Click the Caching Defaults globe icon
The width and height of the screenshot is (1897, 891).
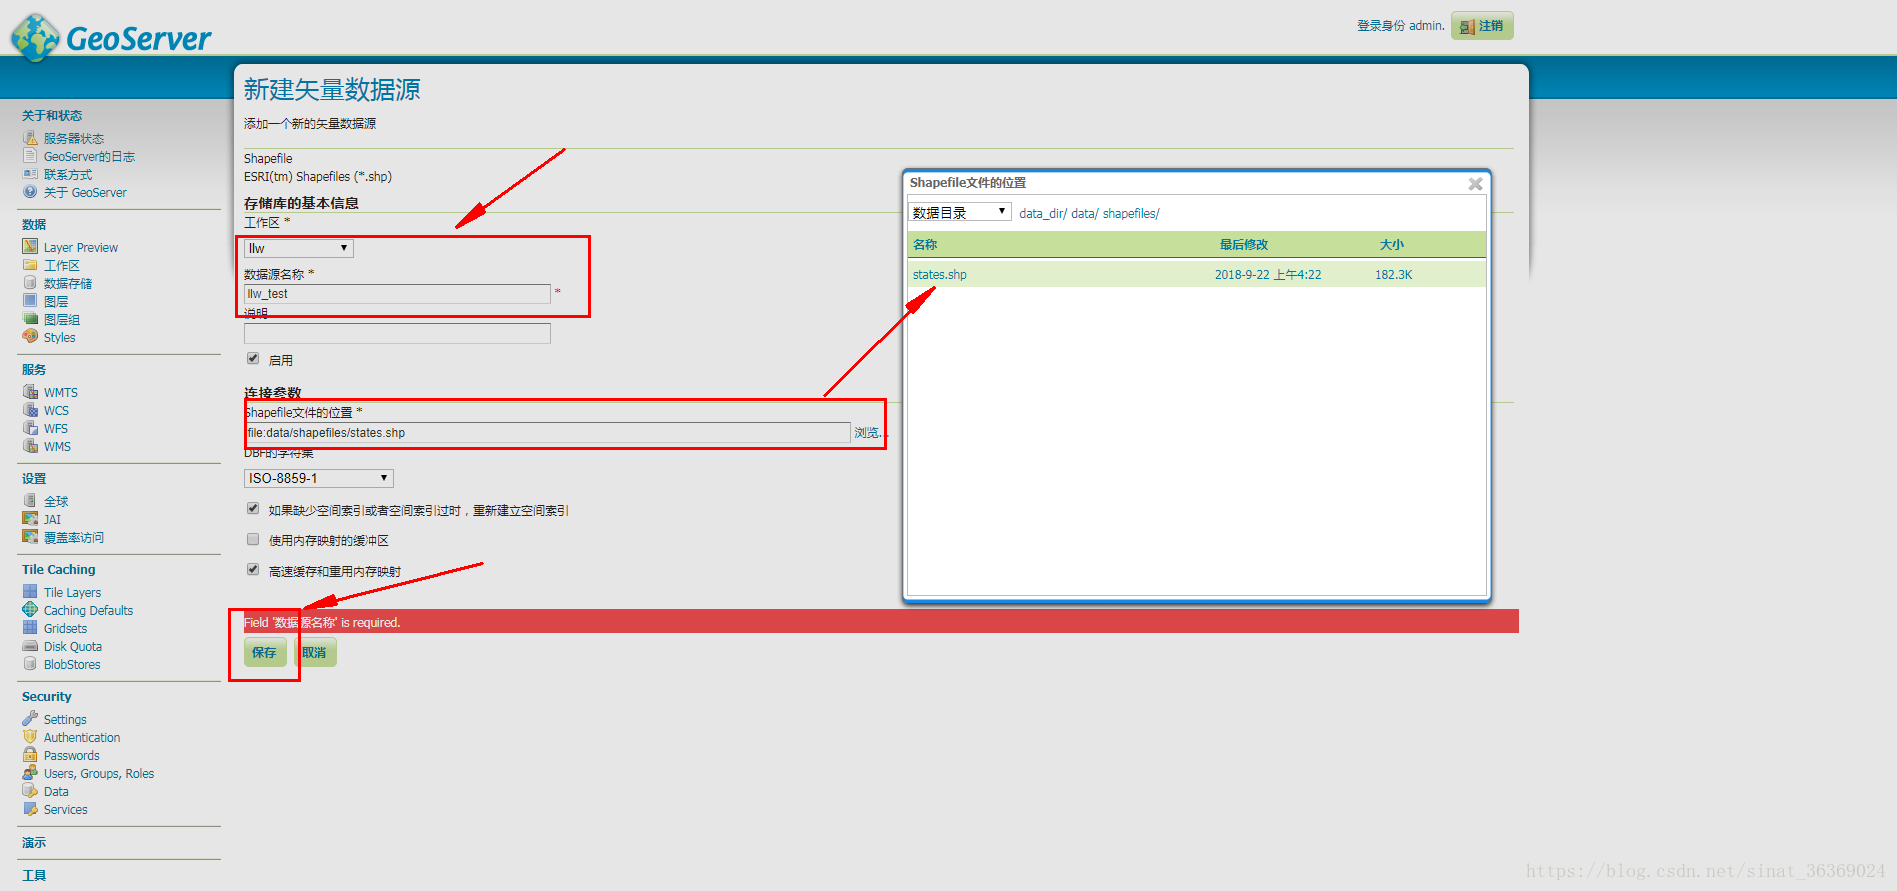point(30,610)
